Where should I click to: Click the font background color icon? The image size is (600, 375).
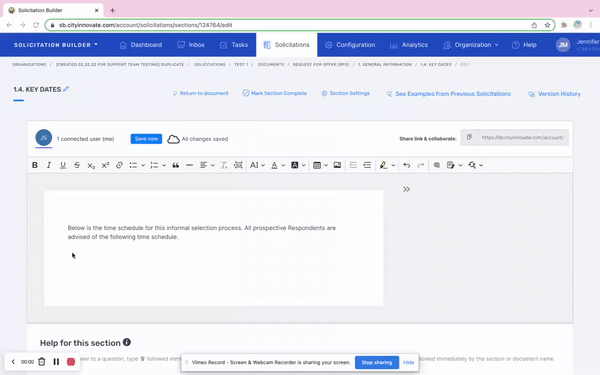pos(295,165)
